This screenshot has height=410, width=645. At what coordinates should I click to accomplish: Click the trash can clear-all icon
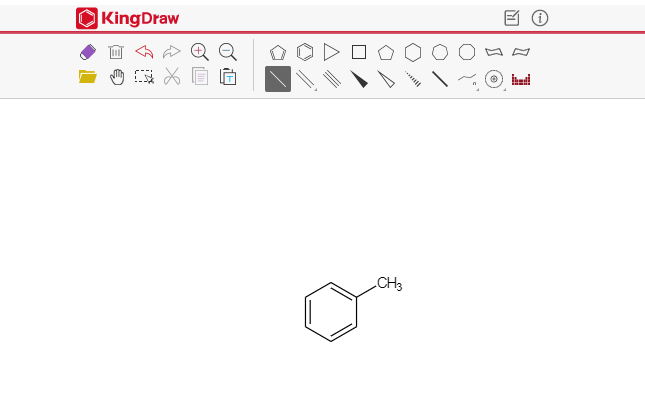(116, 52)
